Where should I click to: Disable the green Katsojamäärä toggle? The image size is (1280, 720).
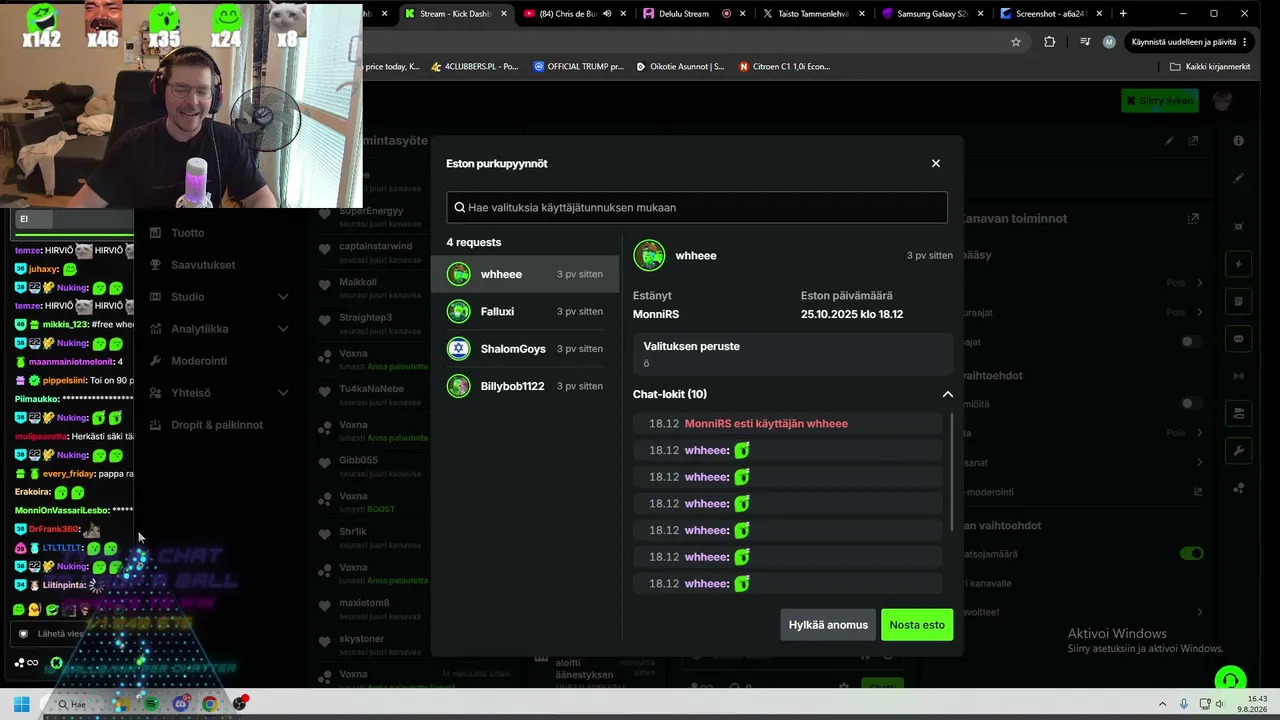point(1191,553)
